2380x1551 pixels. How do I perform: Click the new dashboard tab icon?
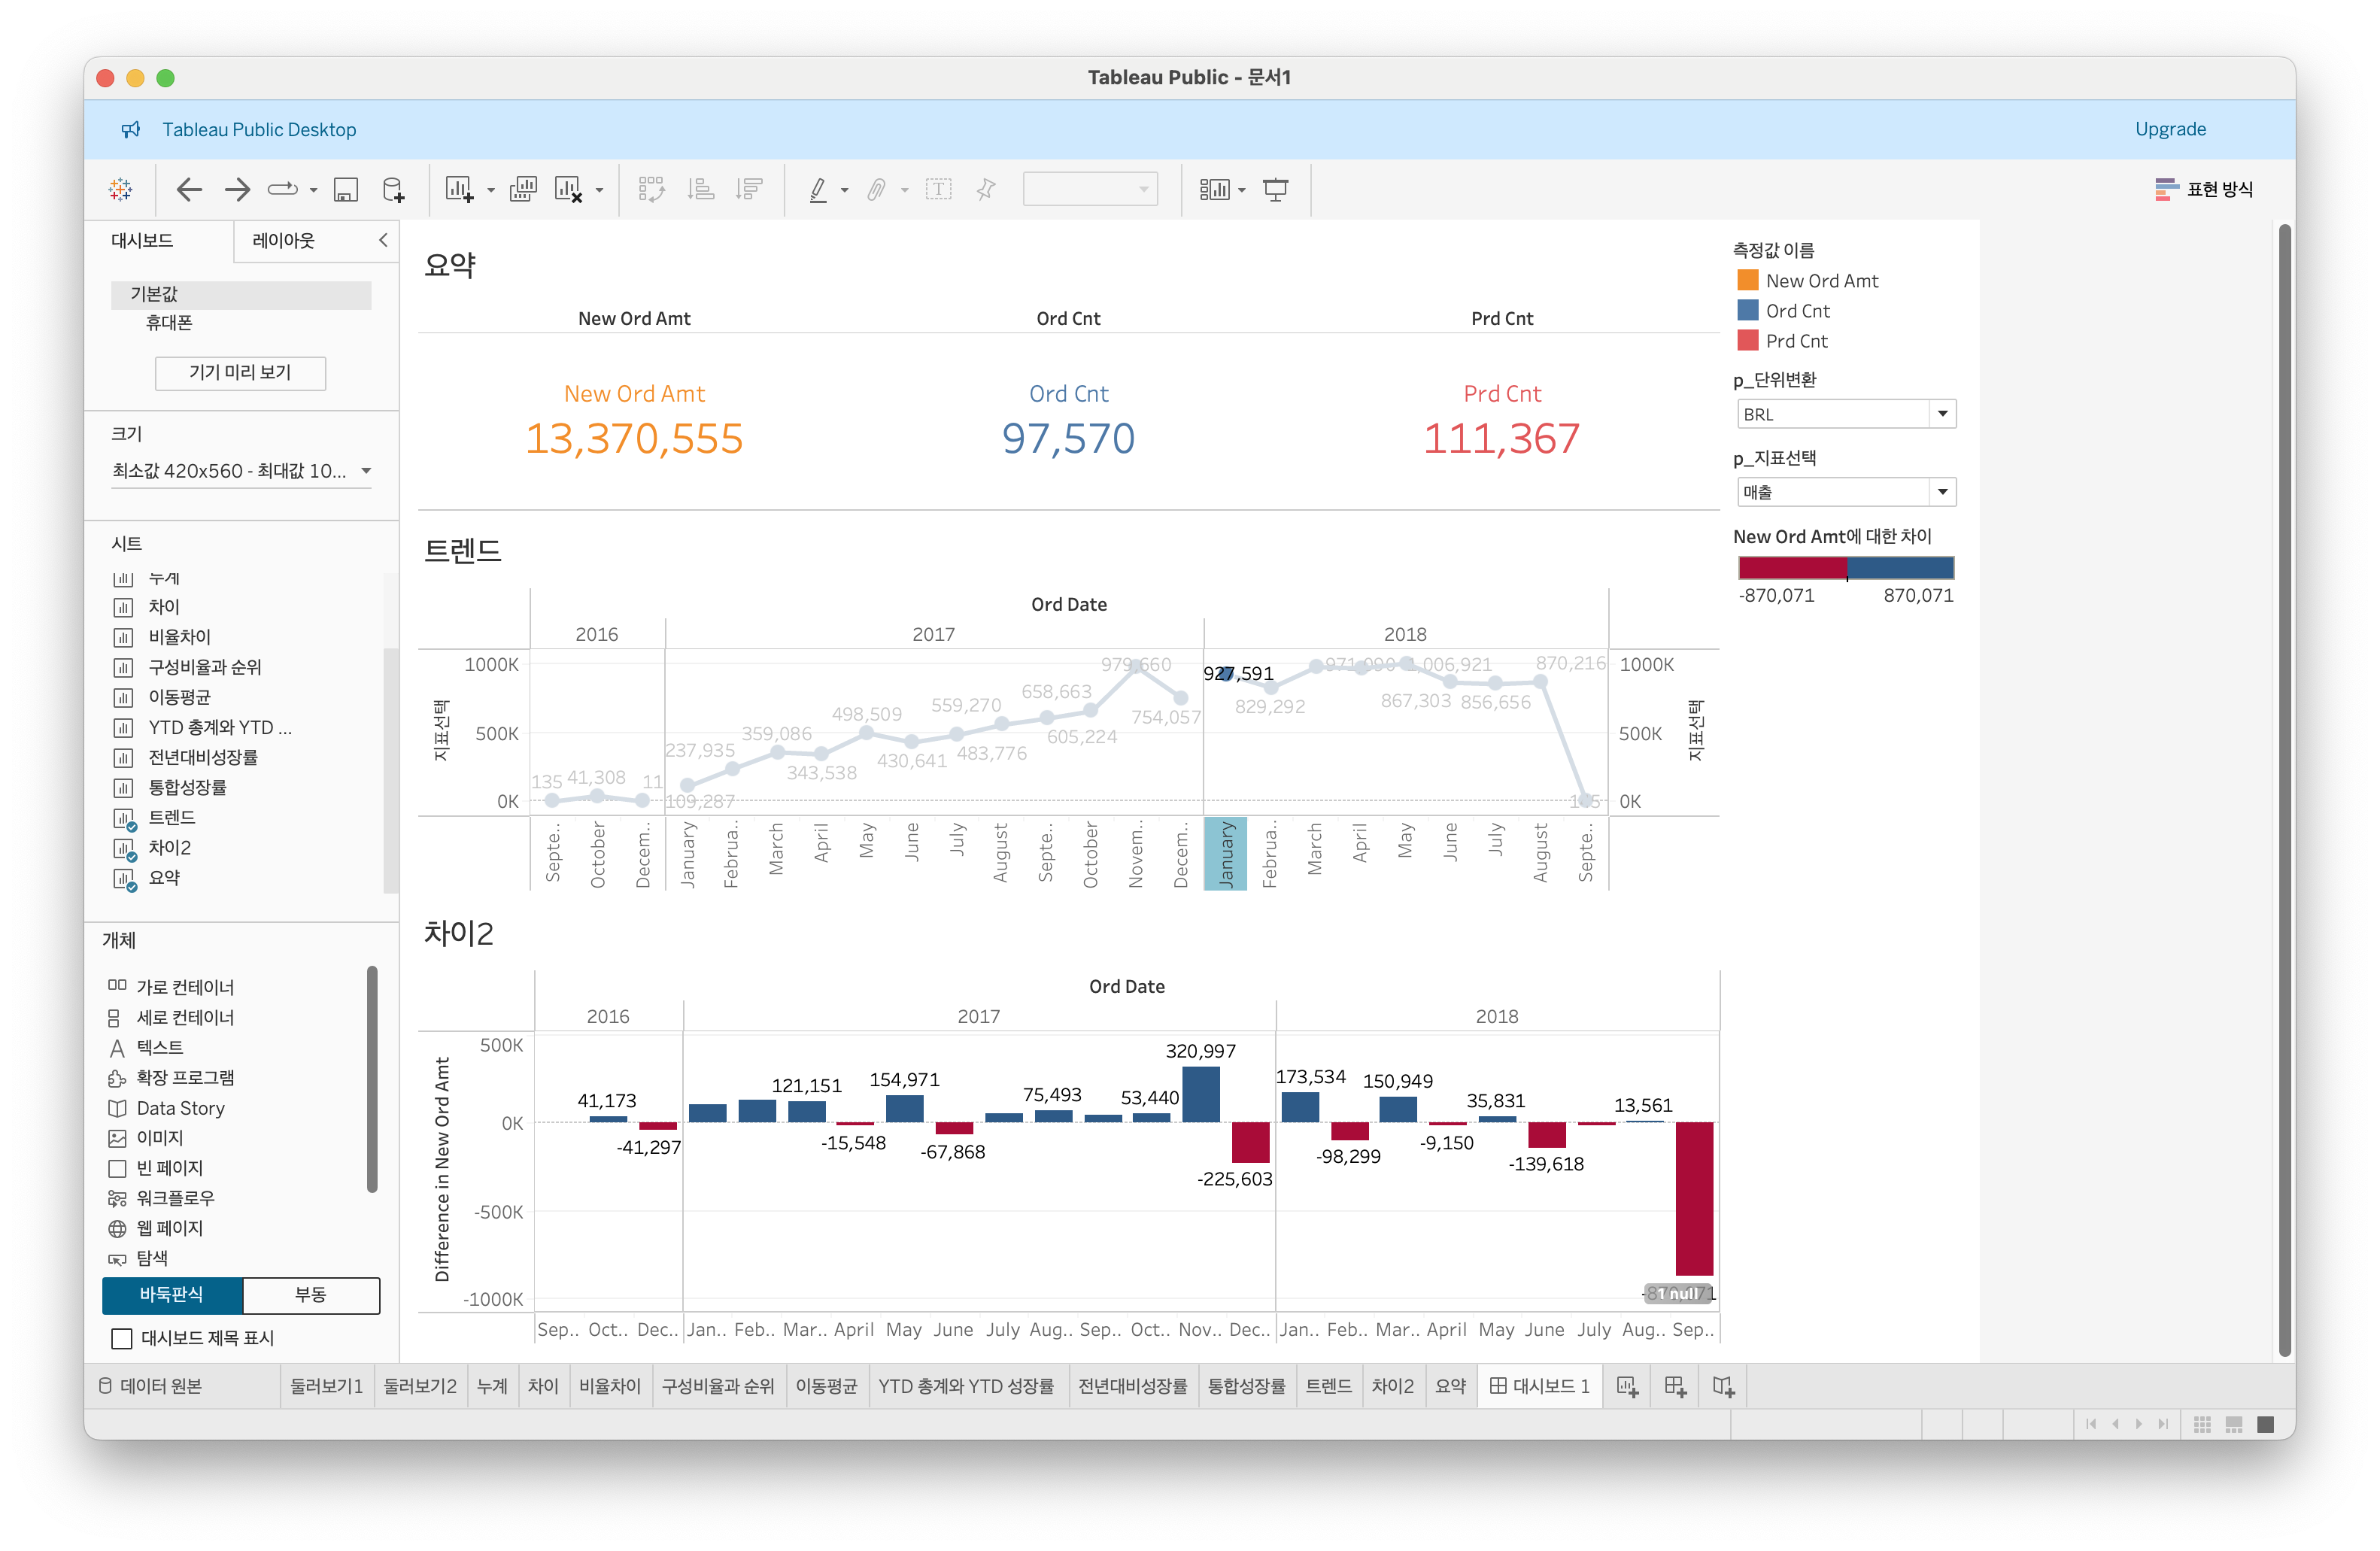coord(1675,1386)
